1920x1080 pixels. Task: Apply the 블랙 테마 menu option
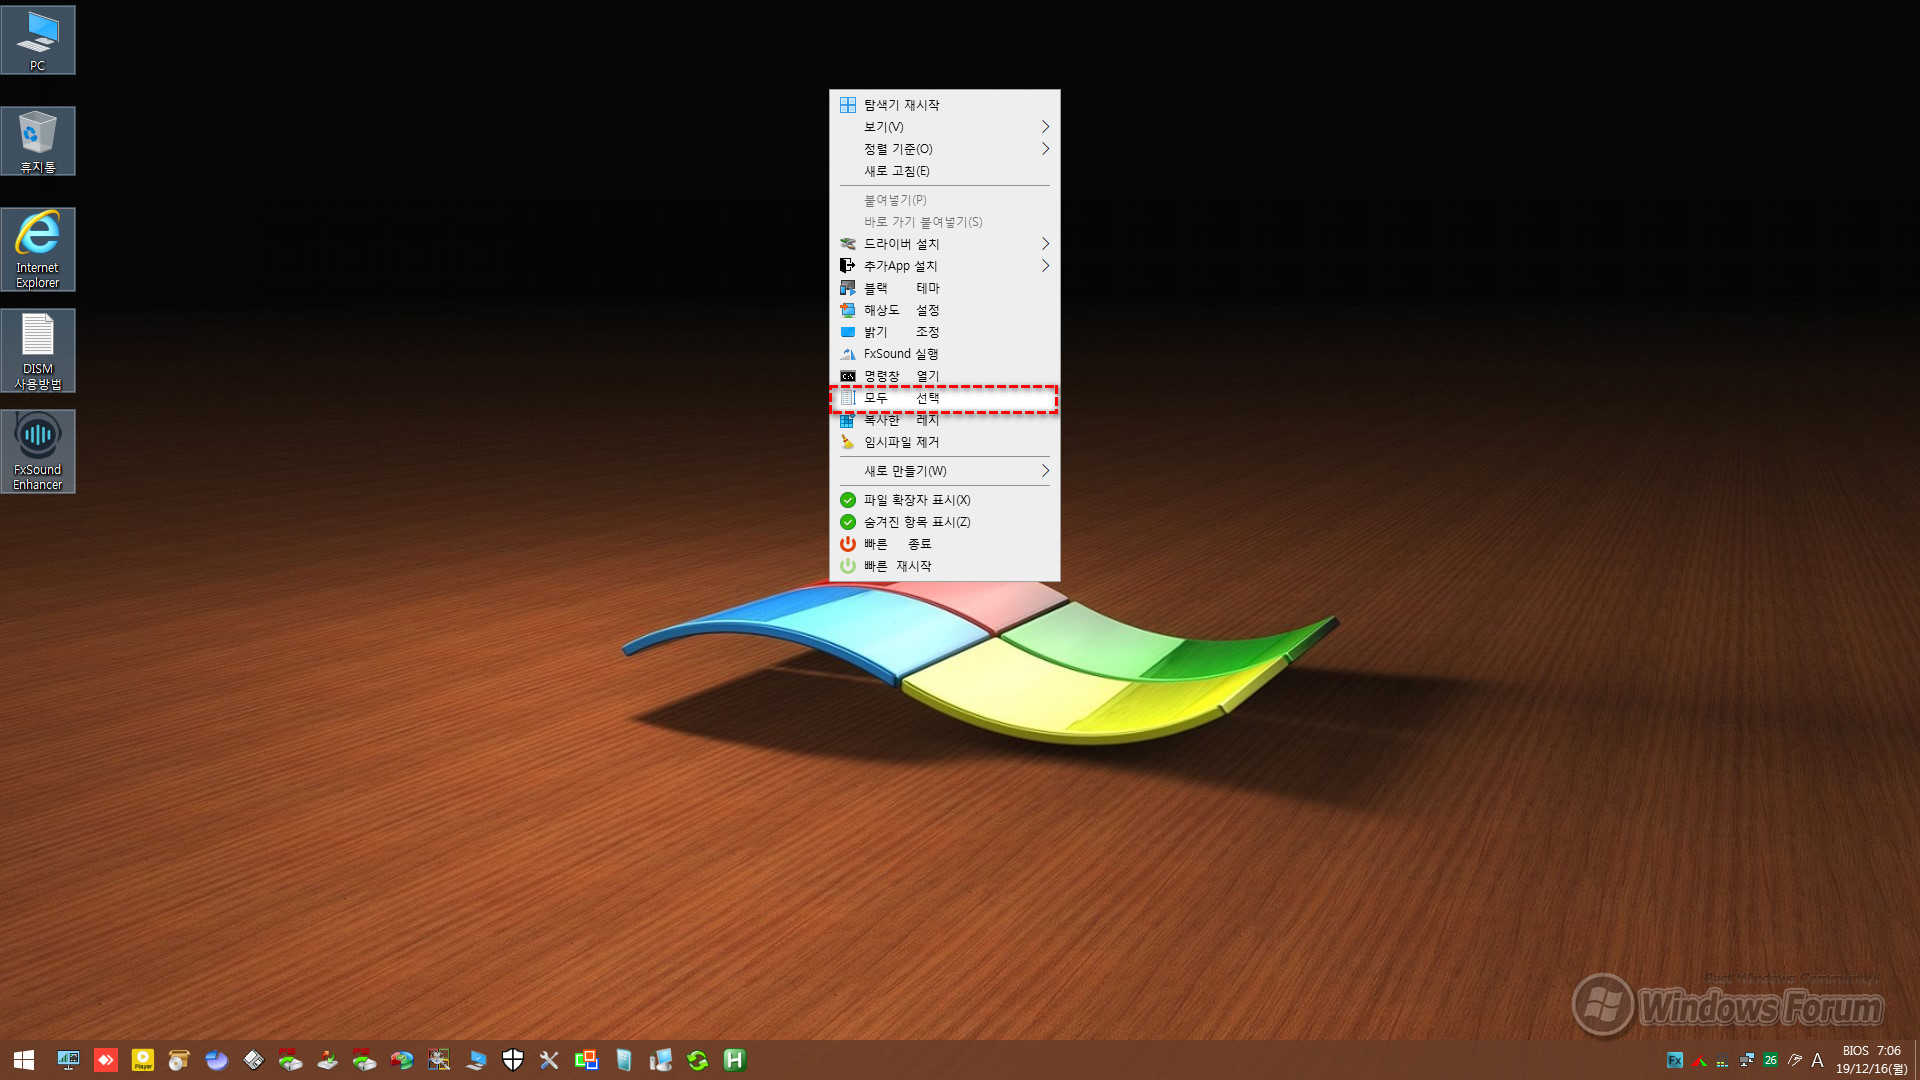944,288
